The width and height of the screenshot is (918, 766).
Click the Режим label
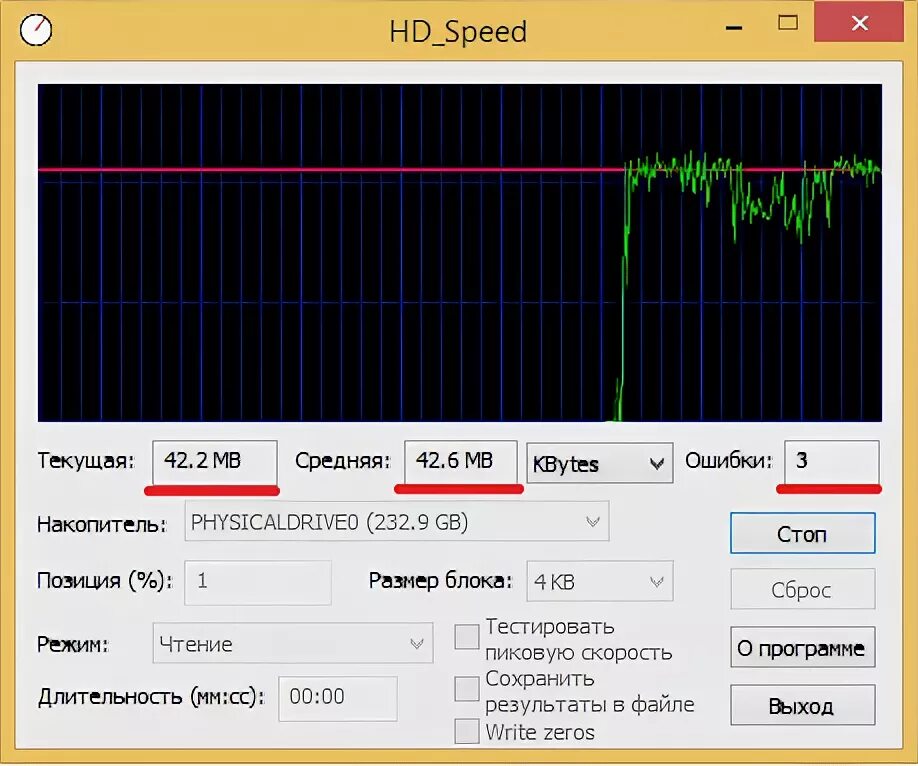click(x=73, y=645)
